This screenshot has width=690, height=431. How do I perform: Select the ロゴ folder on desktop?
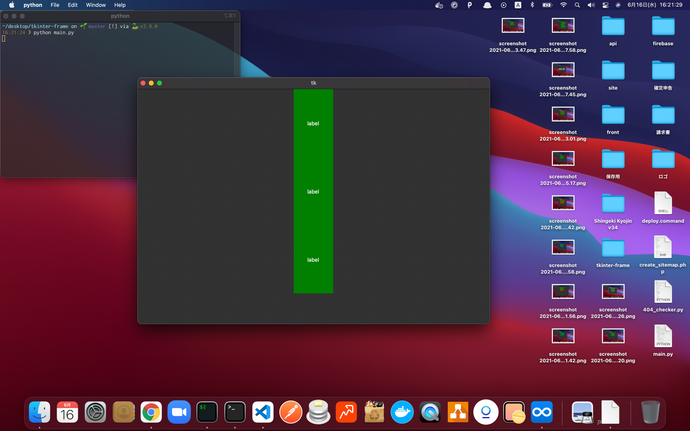point(663,159)
